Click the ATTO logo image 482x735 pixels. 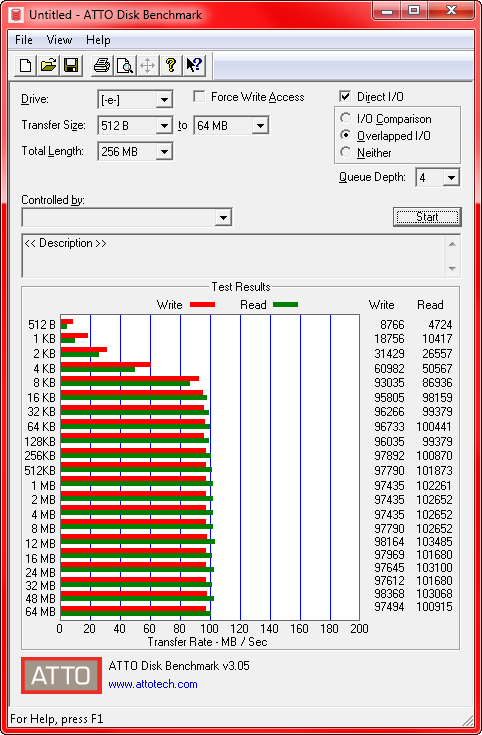coord(61,675)
